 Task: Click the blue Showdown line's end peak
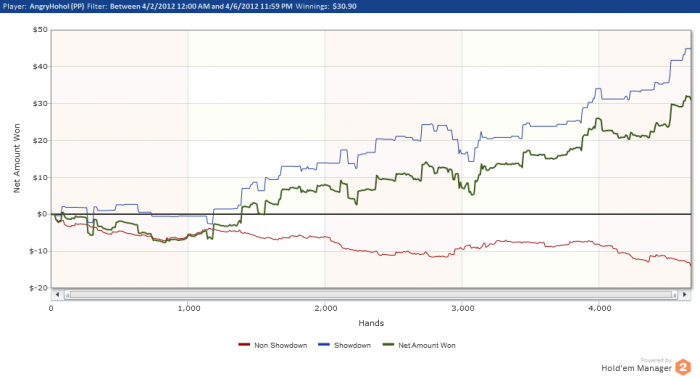click(x=688, y=49)
